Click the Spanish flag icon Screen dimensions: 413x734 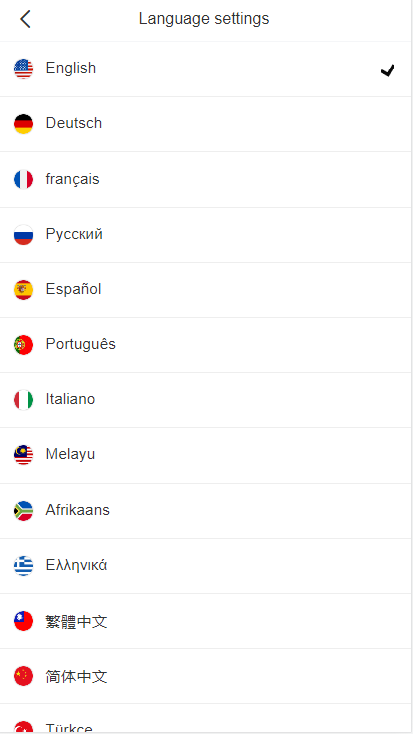pos(23,290)
